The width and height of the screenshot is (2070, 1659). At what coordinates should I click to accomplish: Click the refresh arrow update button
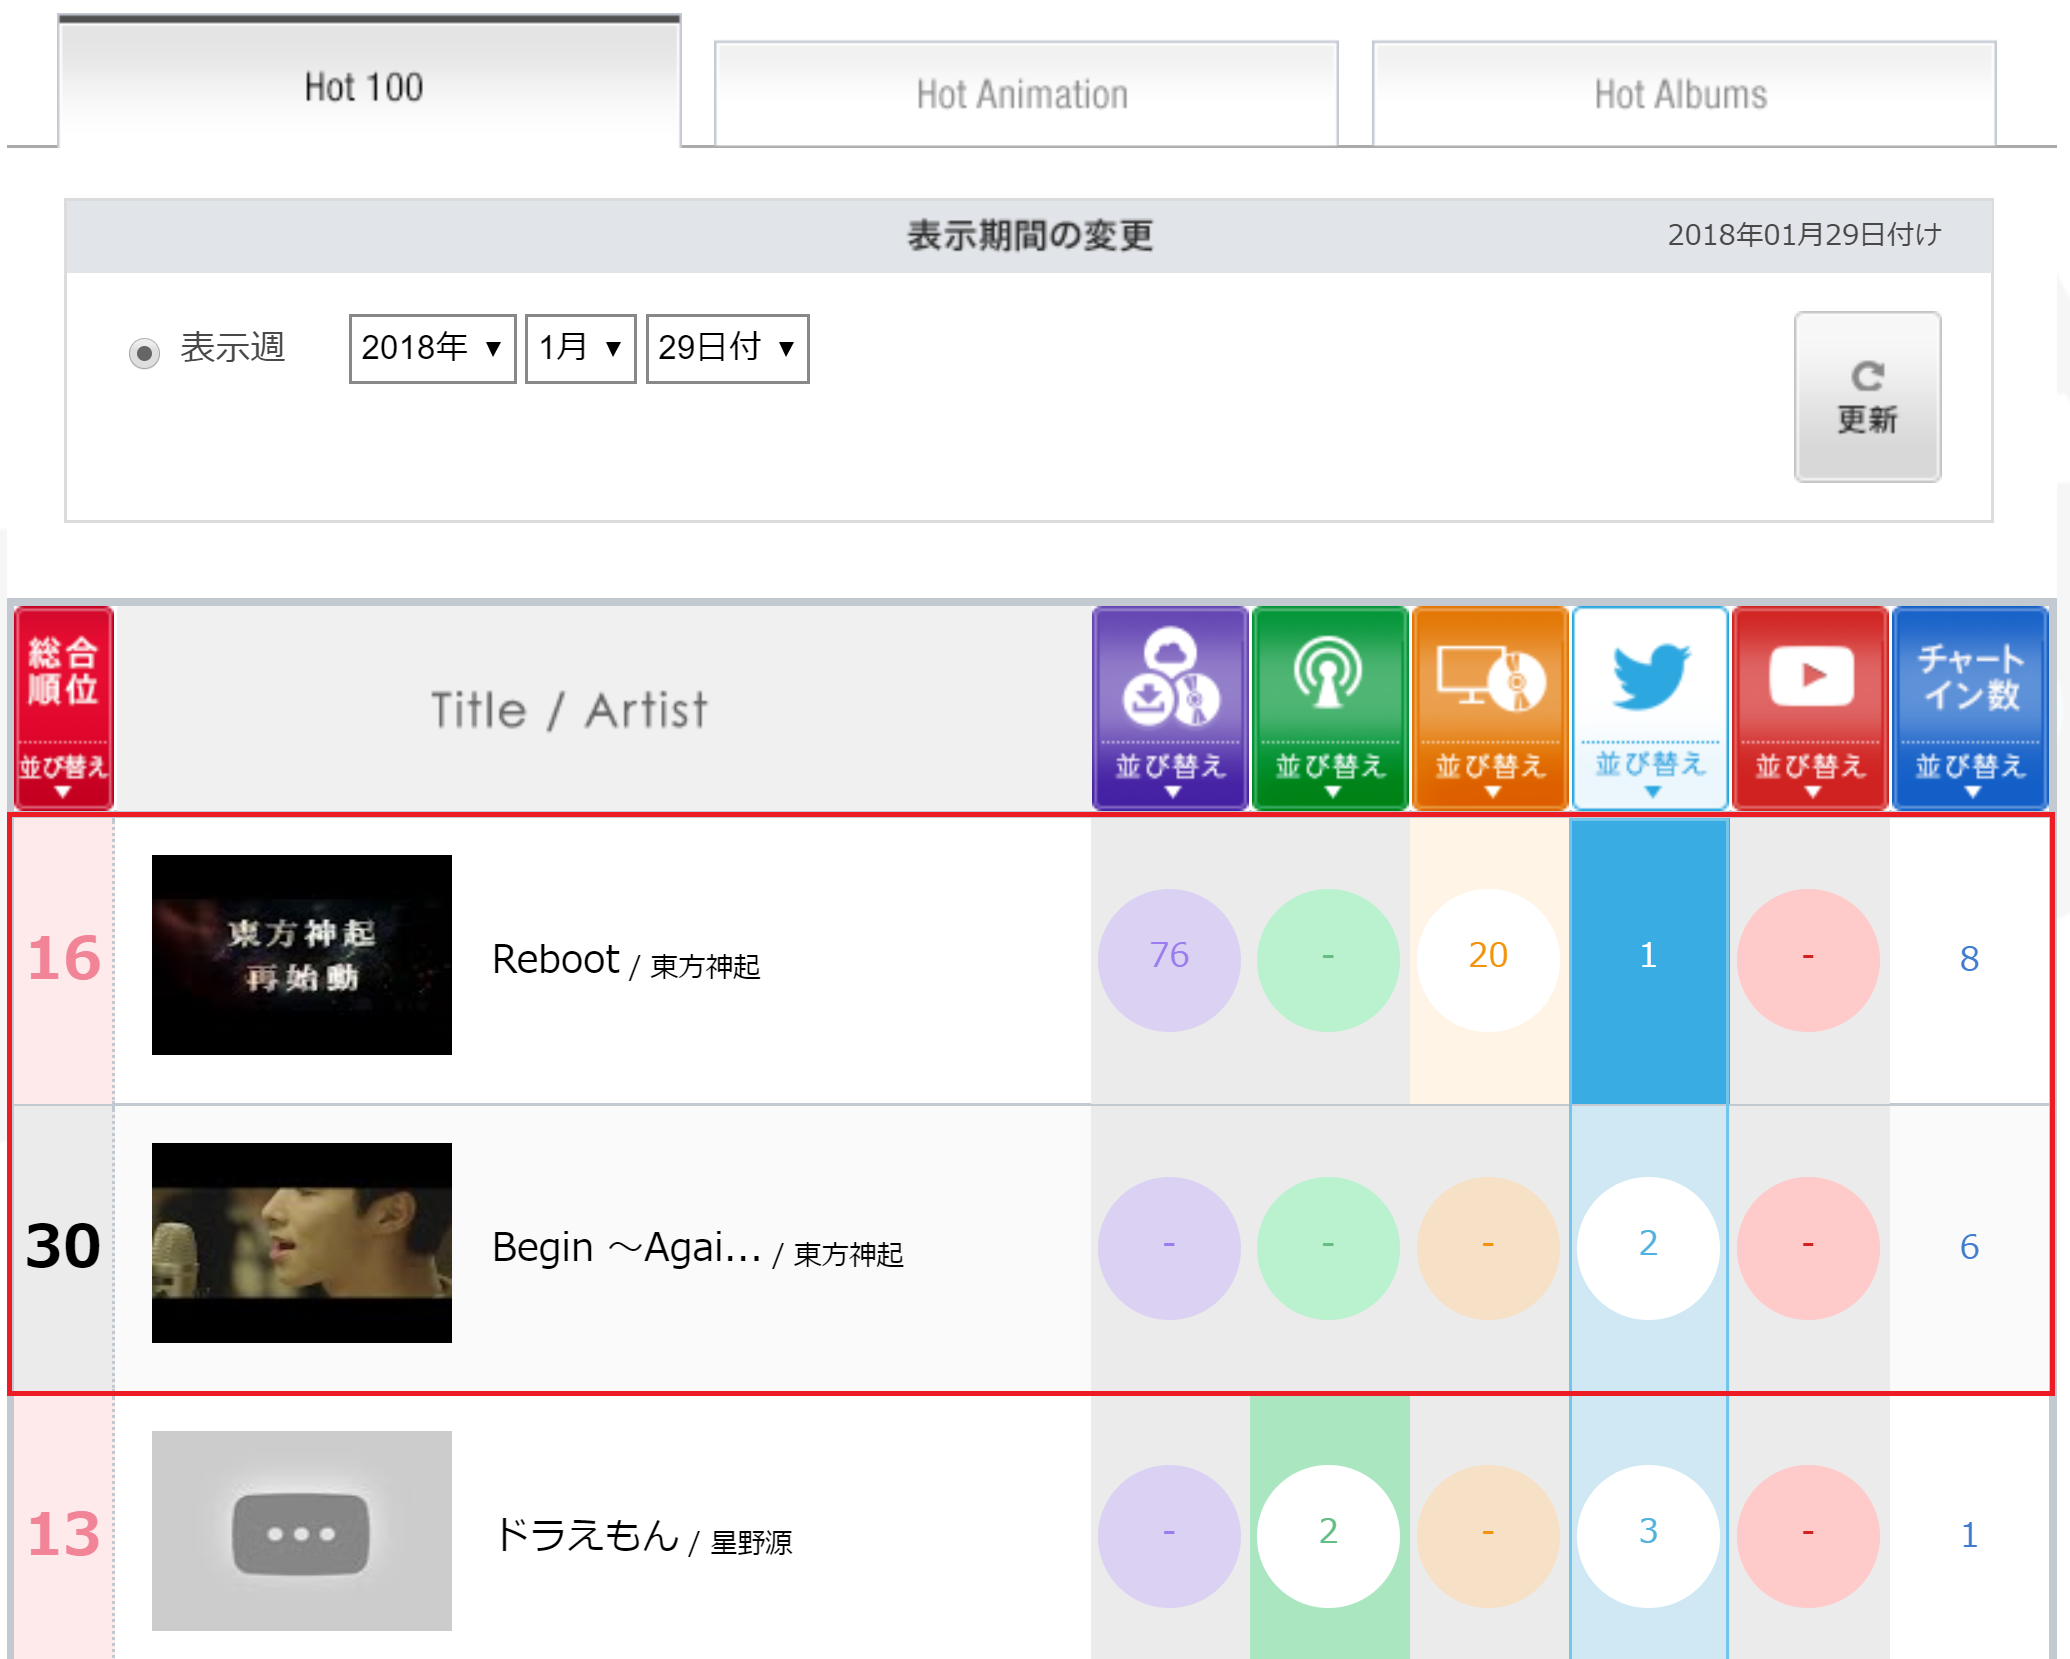coord(1867,397)
